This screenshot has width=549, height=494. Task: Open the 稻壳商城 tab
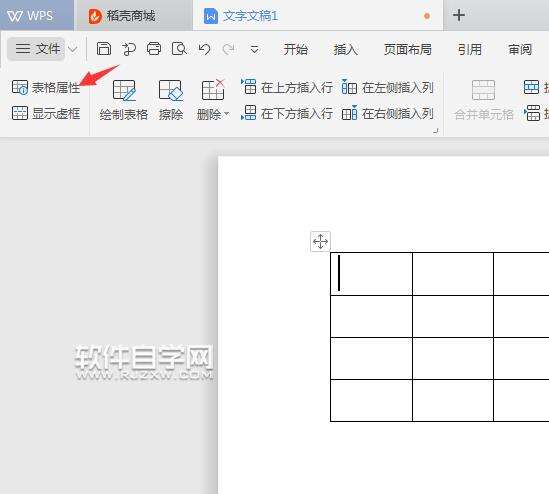point(122,16)
